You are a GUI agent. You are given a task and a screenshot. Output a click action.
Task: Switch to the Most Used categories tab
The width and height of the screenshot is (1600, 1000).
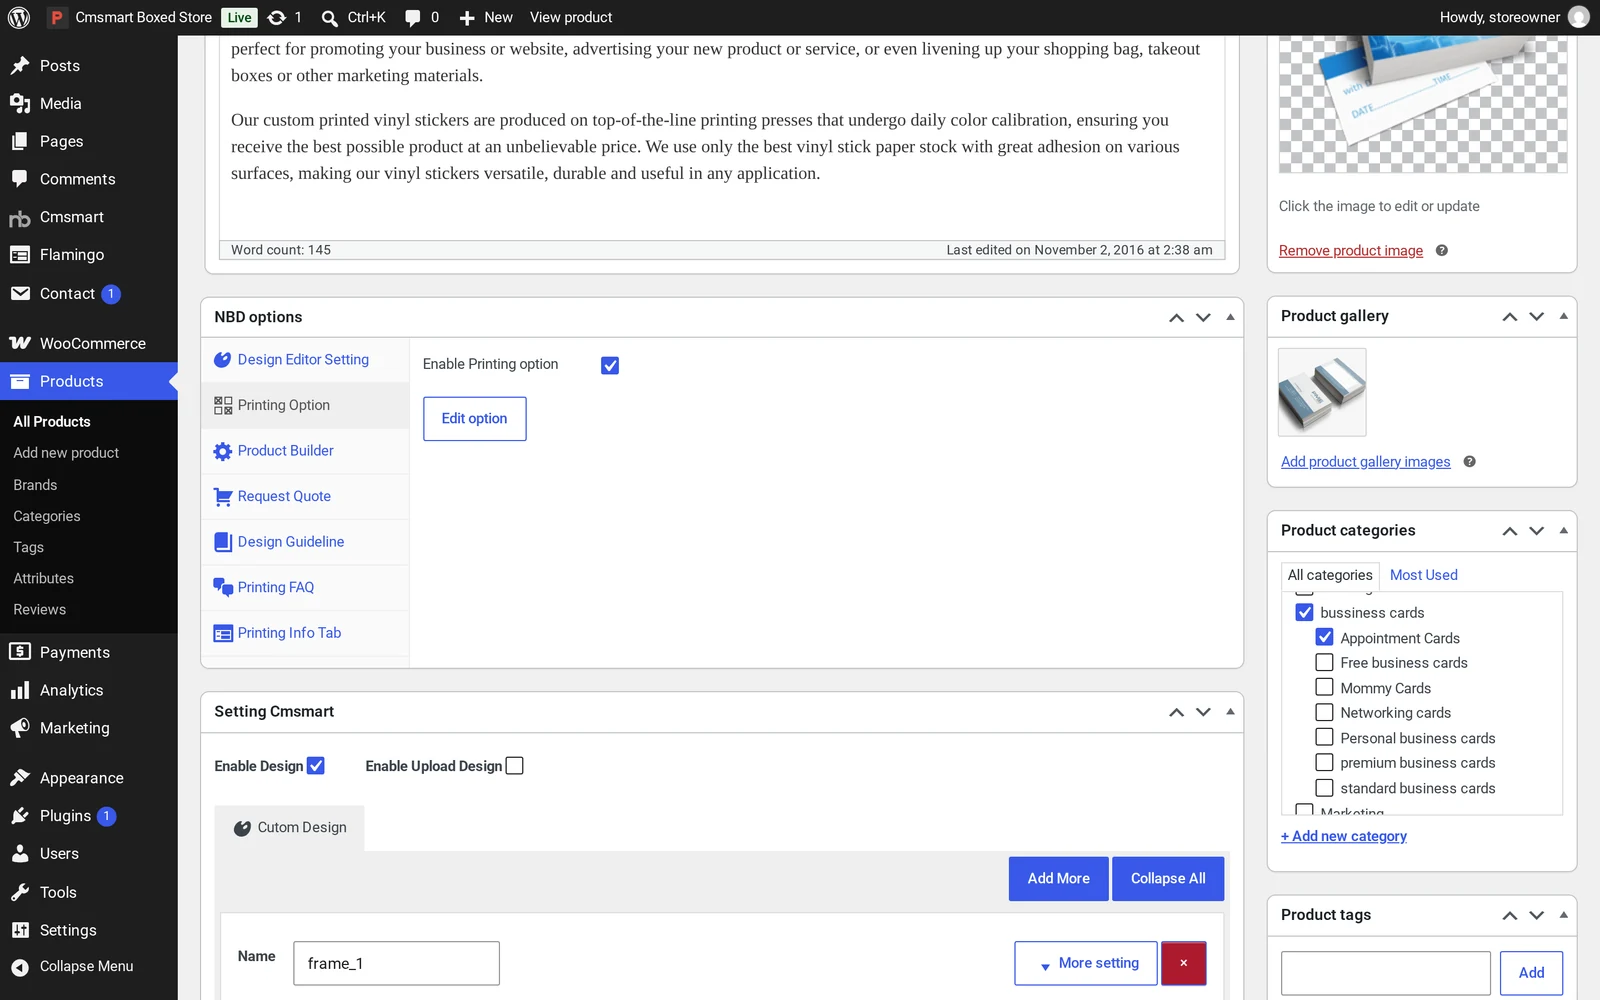(x=1423, y=575)
